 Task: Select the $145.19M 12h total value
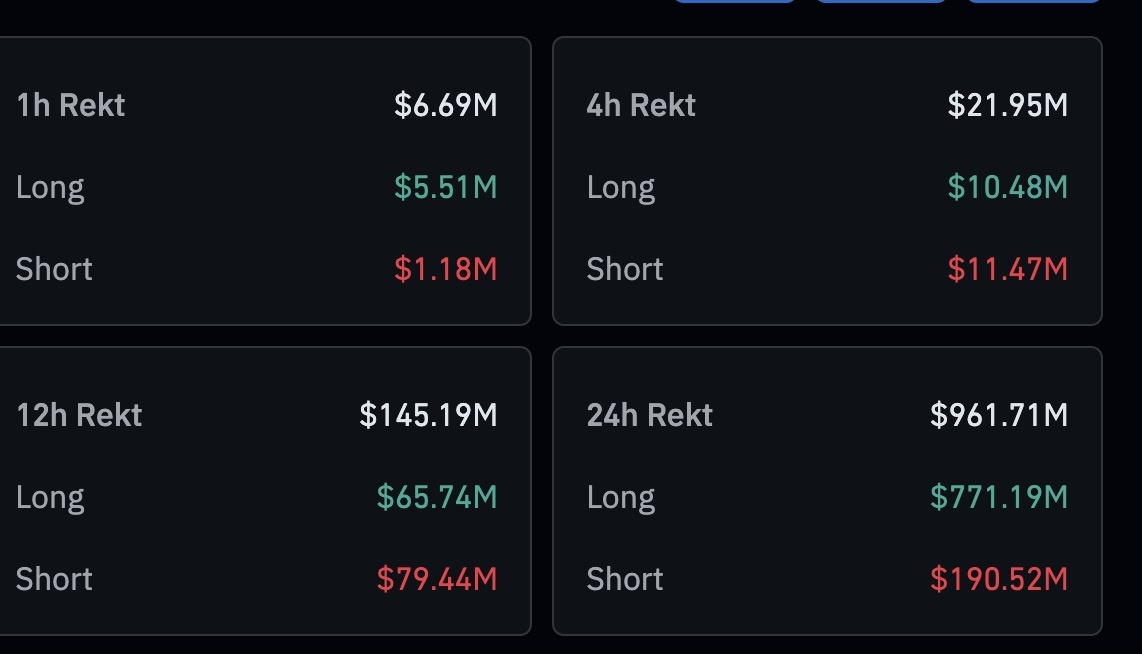click(x=428, y=415)
